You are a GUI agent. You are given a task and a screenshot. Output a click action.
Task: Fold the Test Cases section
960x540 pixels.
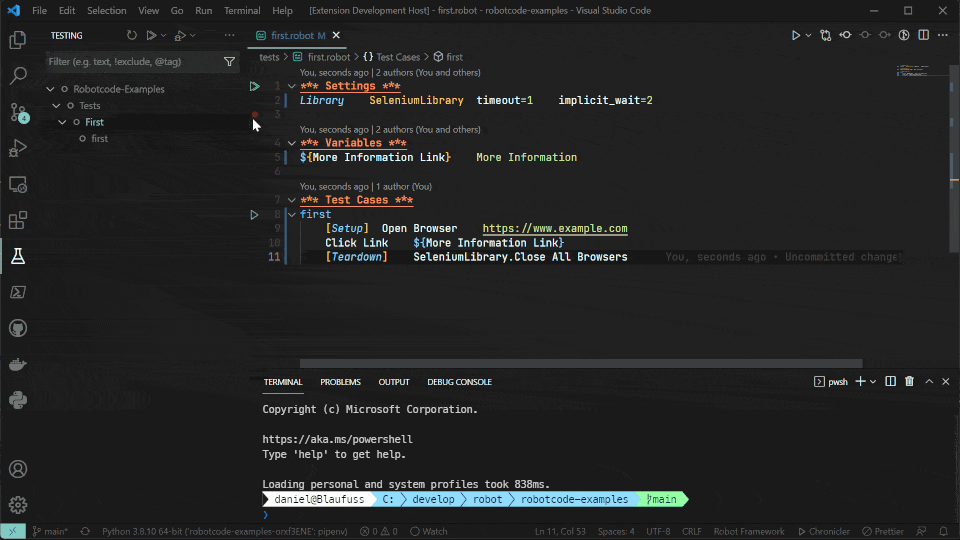click(x=291, y=200)
